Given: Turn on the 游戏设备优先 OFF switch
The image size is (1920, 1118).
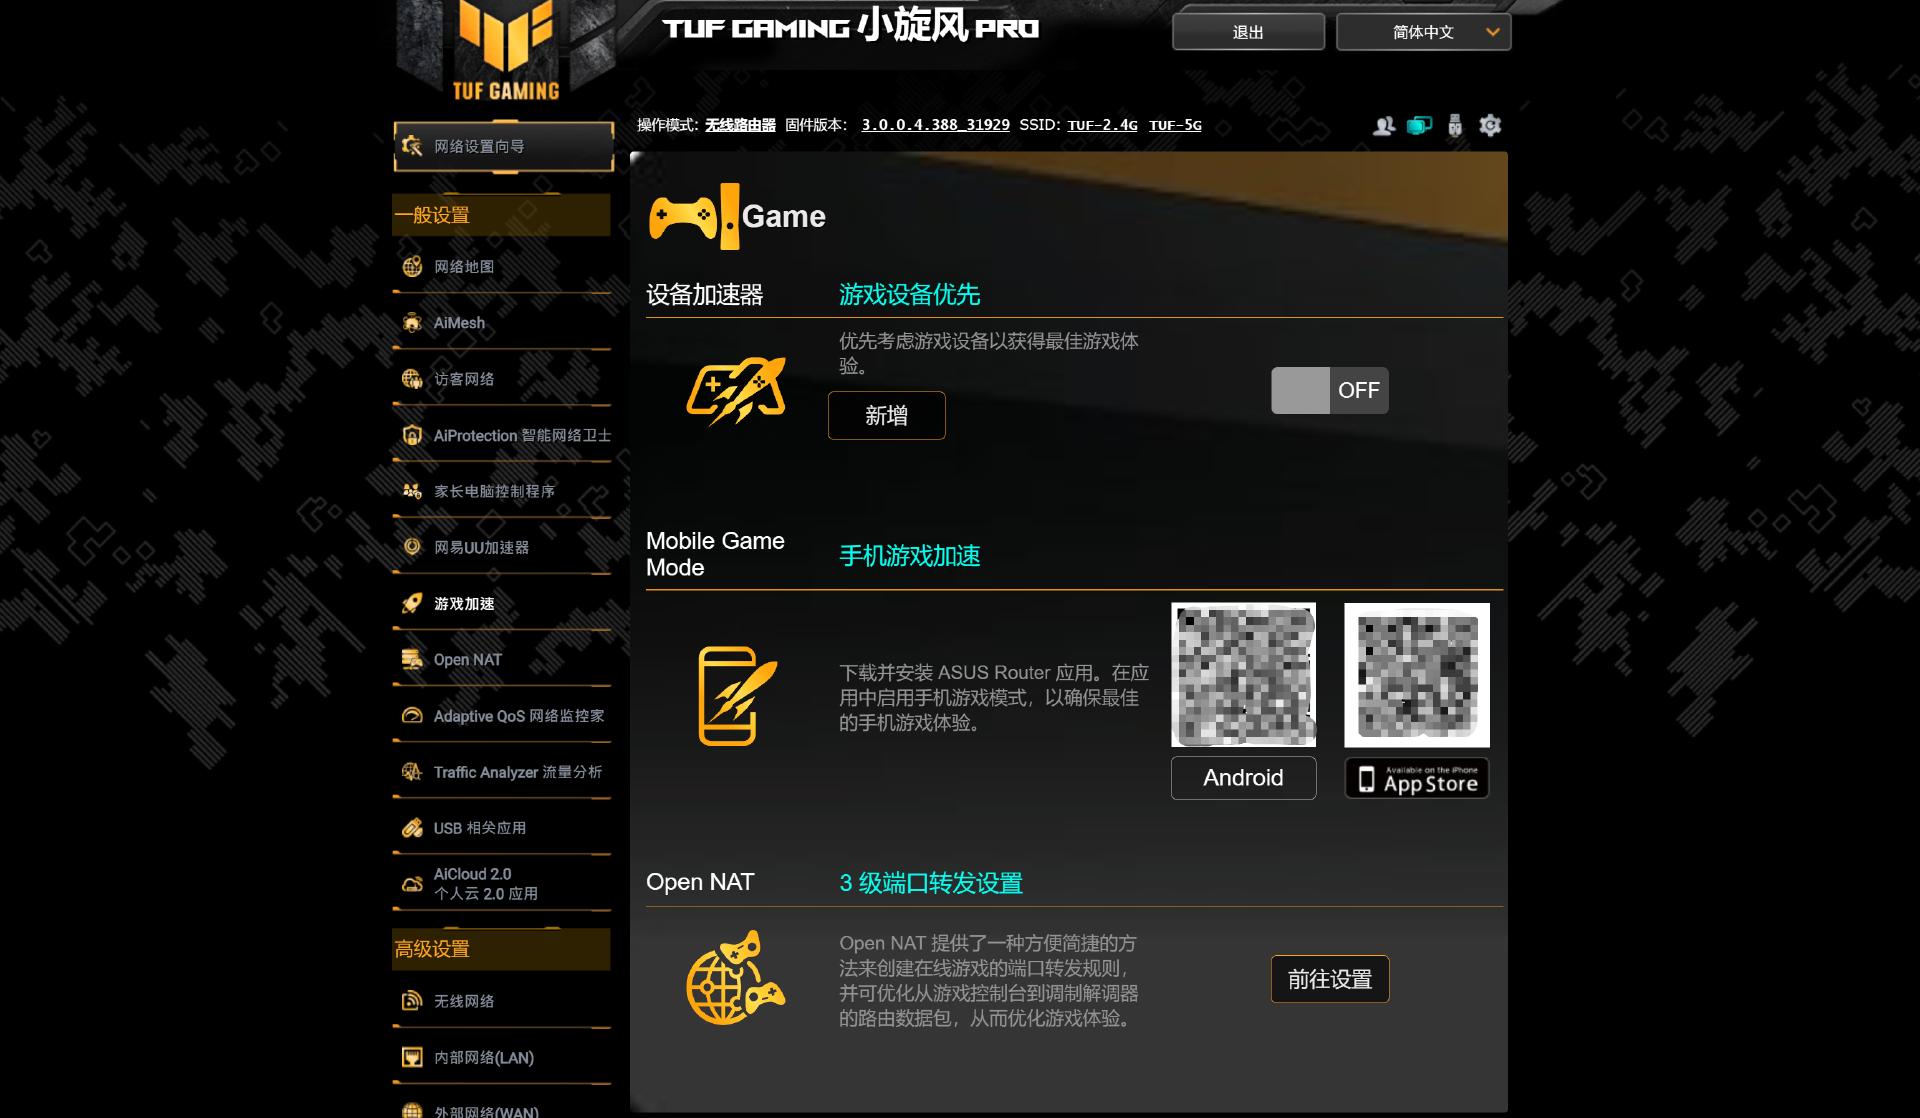Looking at the screenshot, I should (1329, 390).
